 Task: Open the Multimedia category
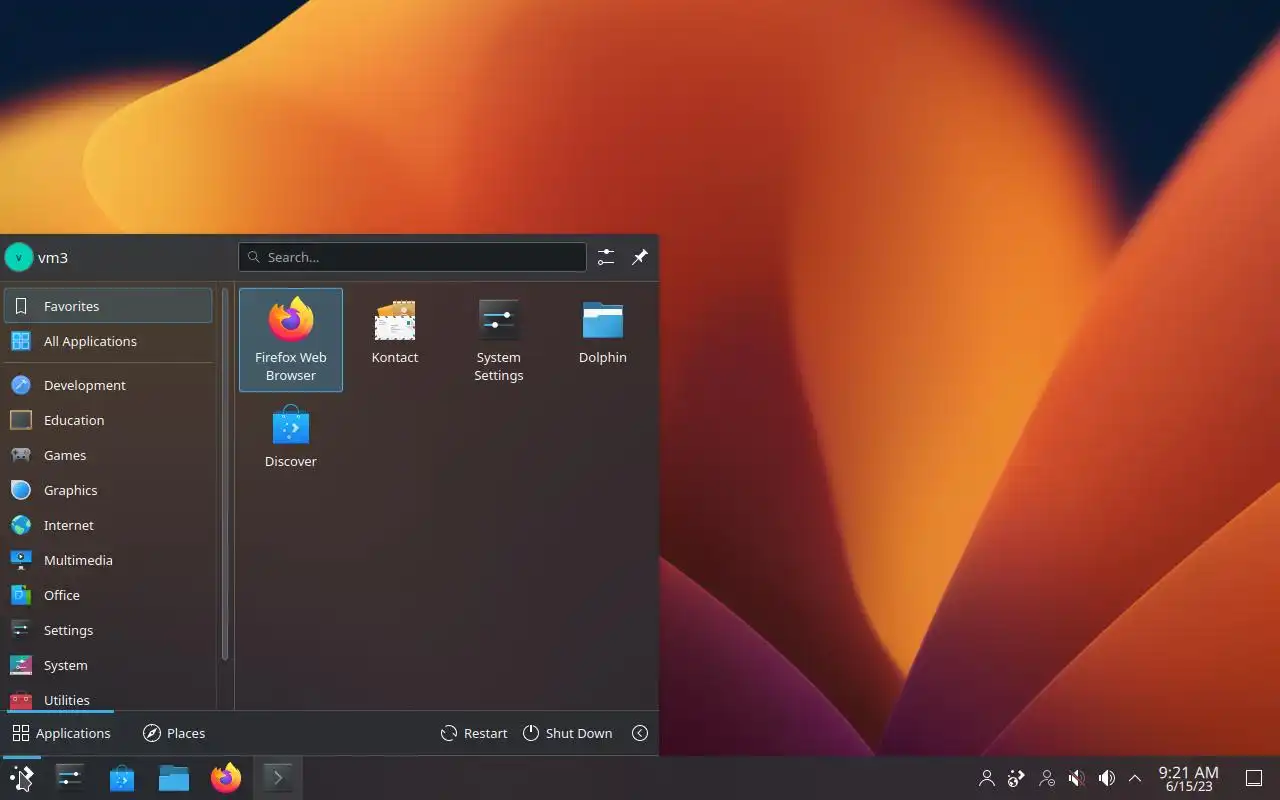[108, 560]
